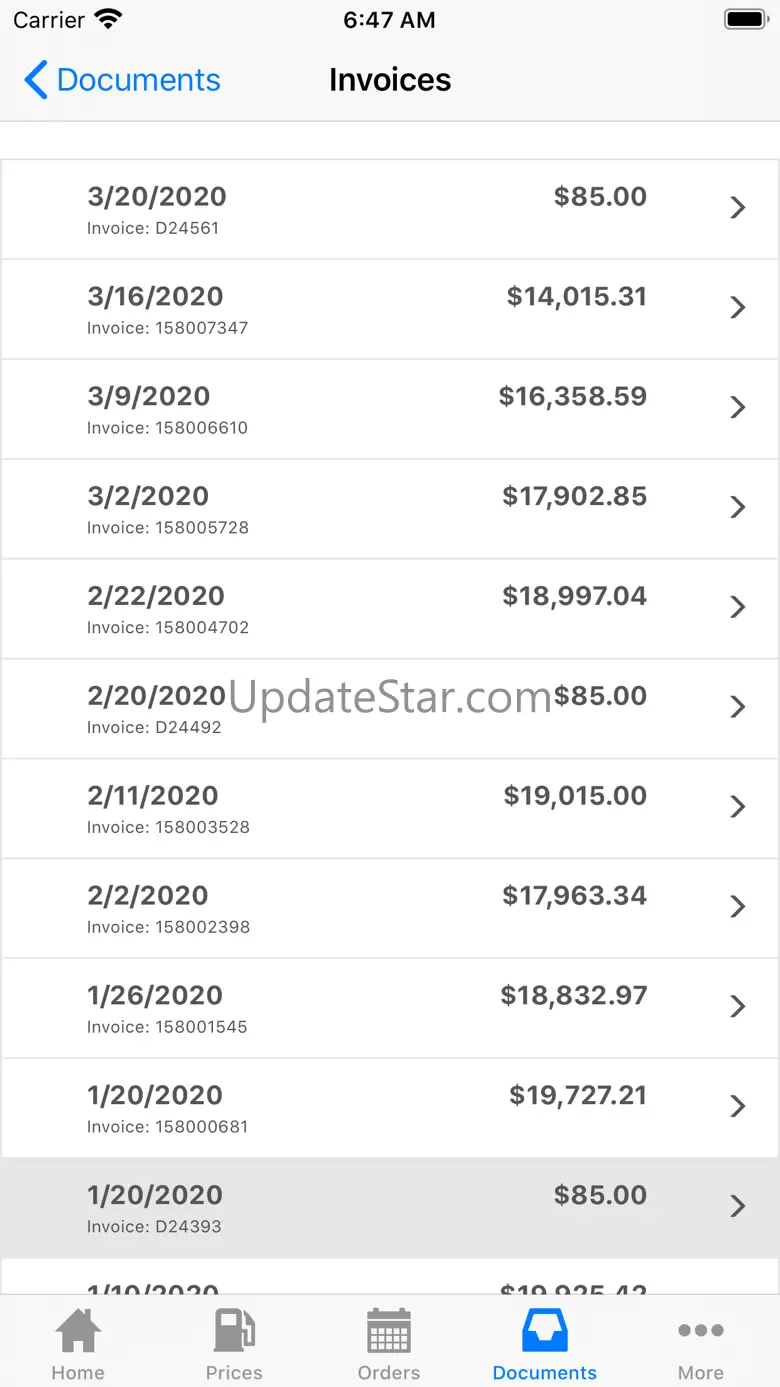The height and width of the screenshot is (1387, 780).
Task: Select the Documents inbox tray icon
Action: tap(545, 1332)
